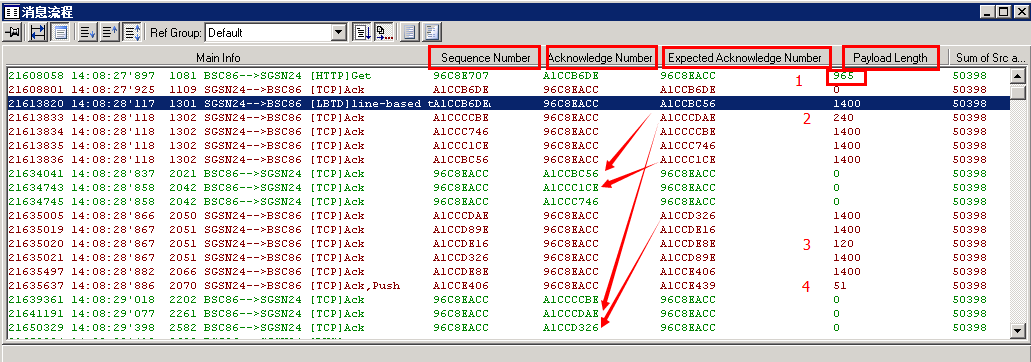Open the Ref Group dropdown
The height and width of the screenshot is (362, 1031).
(339, 32)
